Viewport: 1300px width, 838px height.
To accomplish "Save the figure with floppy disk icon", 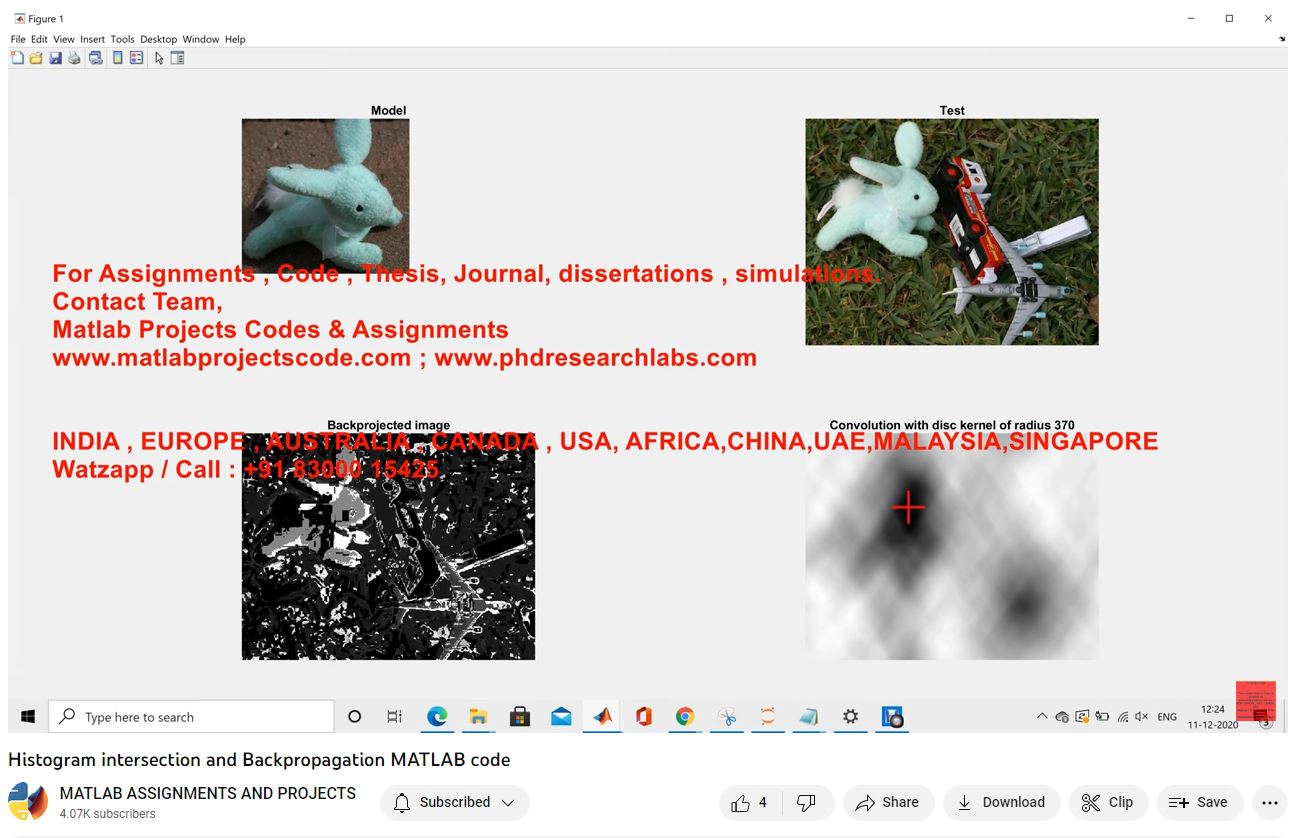I will coord(55,58).
